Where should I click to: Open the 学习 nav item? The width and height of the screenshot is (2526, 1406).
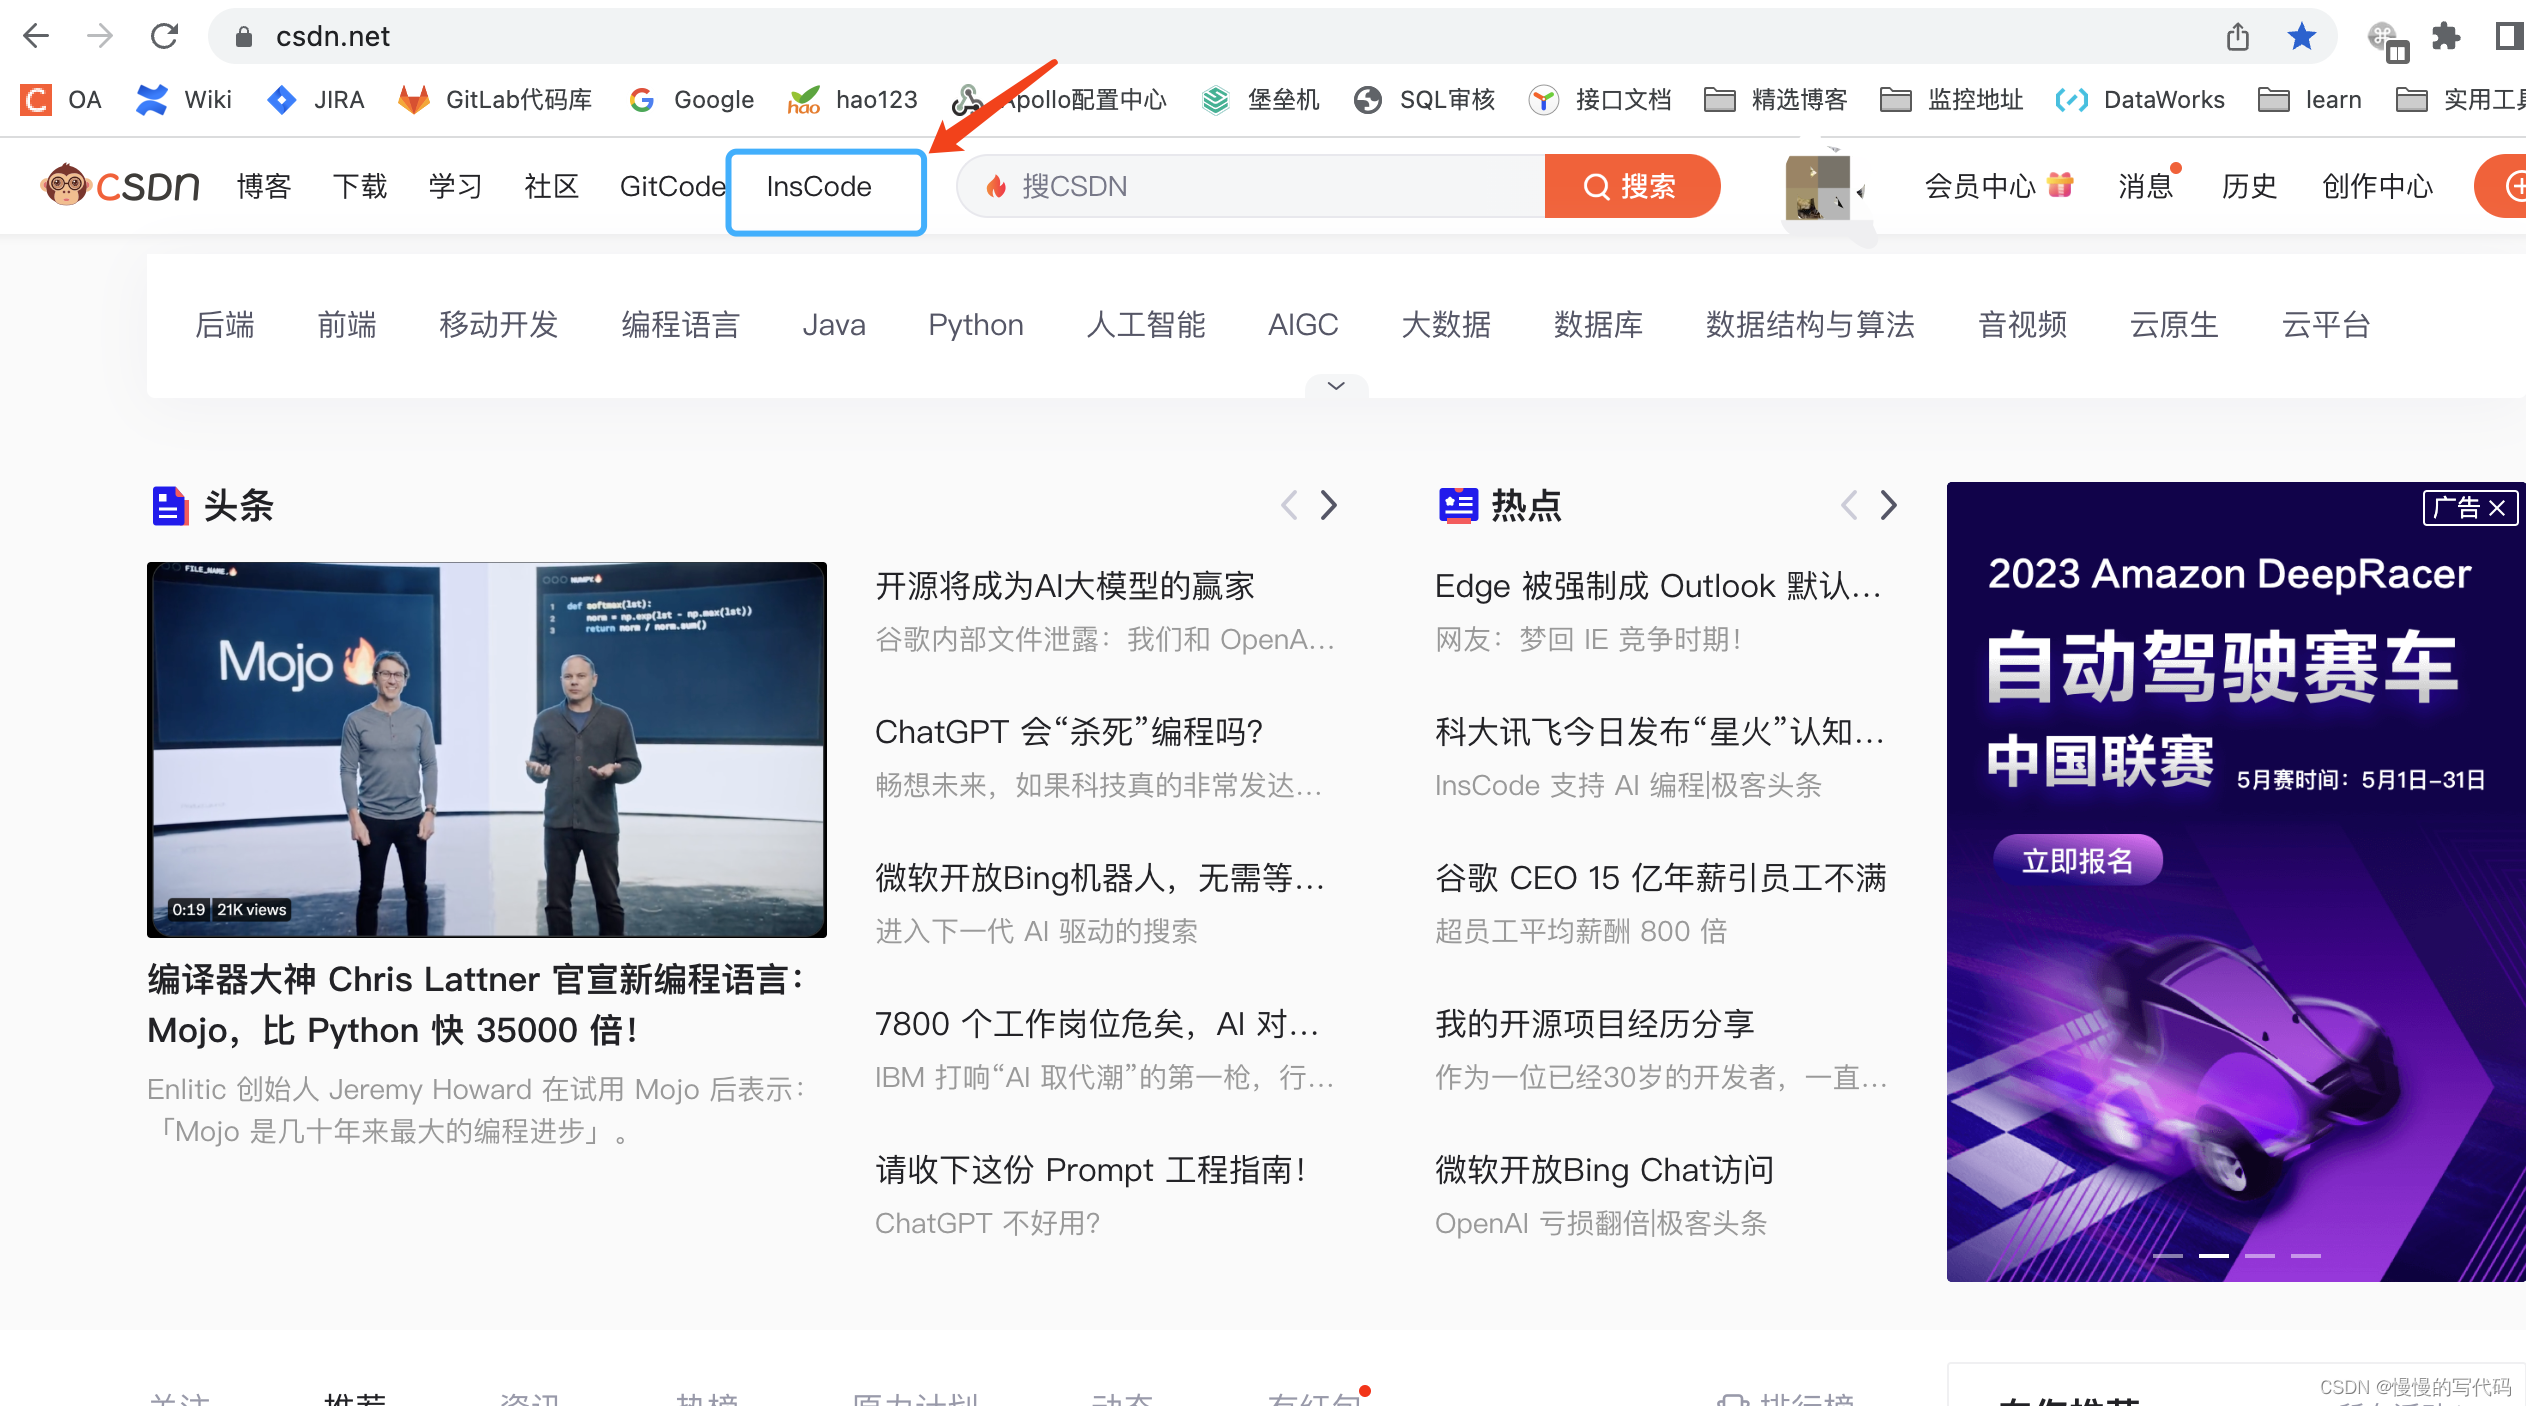[456, 186]
